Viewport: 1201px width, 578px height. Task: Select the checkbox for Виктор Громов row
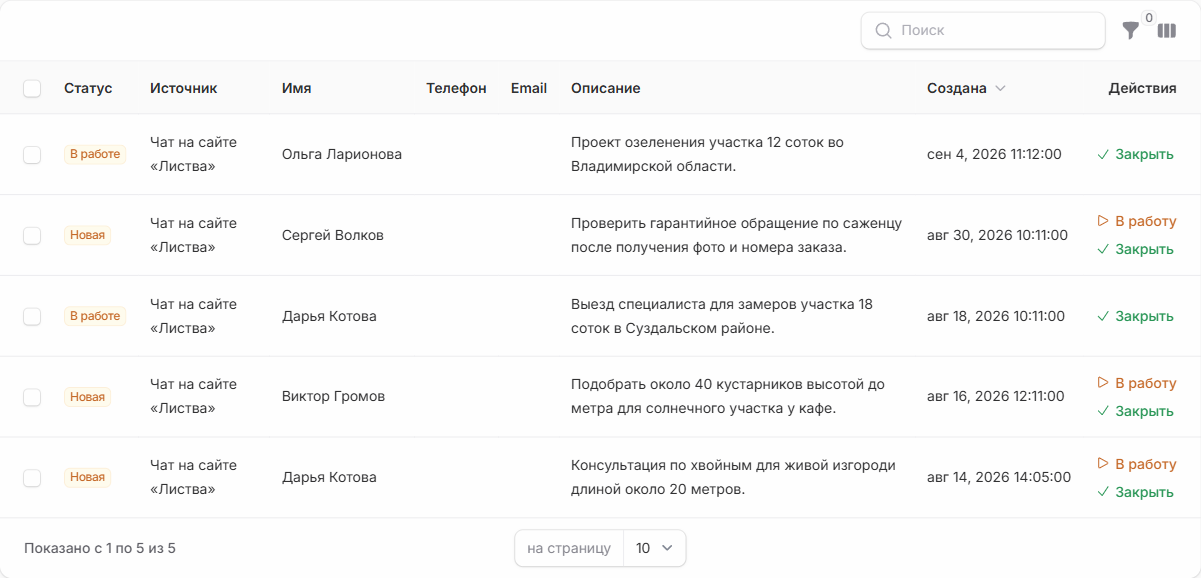tap(32, 397)
